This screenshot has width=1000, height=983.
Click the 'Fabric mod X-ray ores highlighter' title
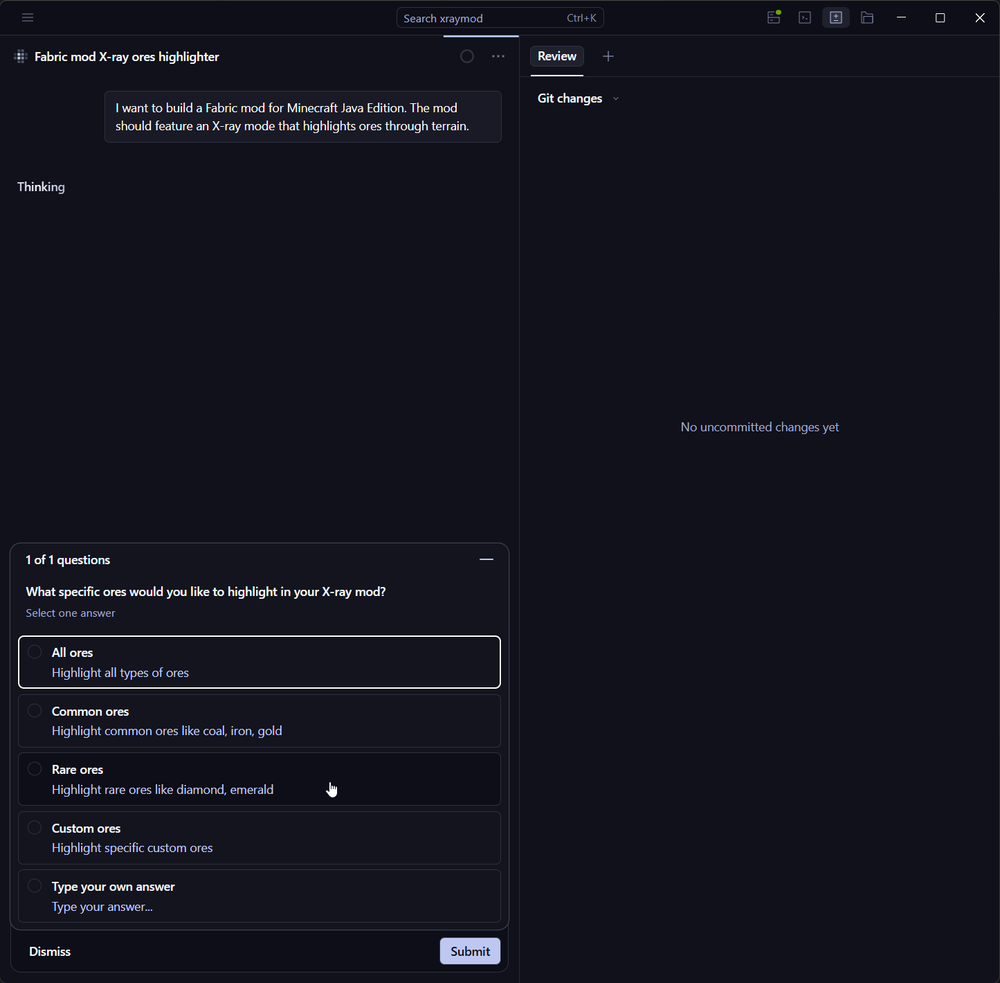point(126,57)
